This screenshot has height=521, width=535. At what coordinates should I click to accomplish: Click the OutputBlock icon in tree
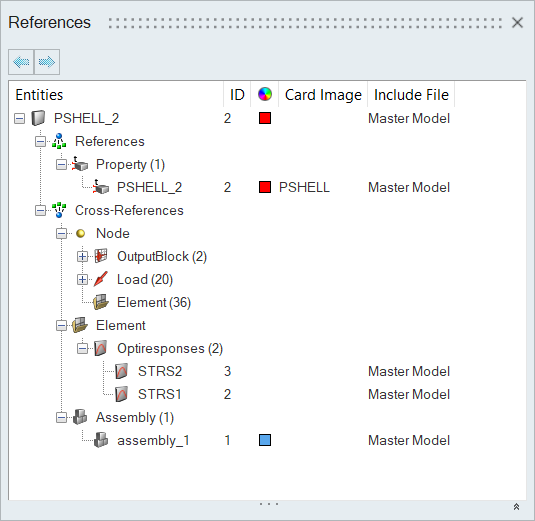101,256
